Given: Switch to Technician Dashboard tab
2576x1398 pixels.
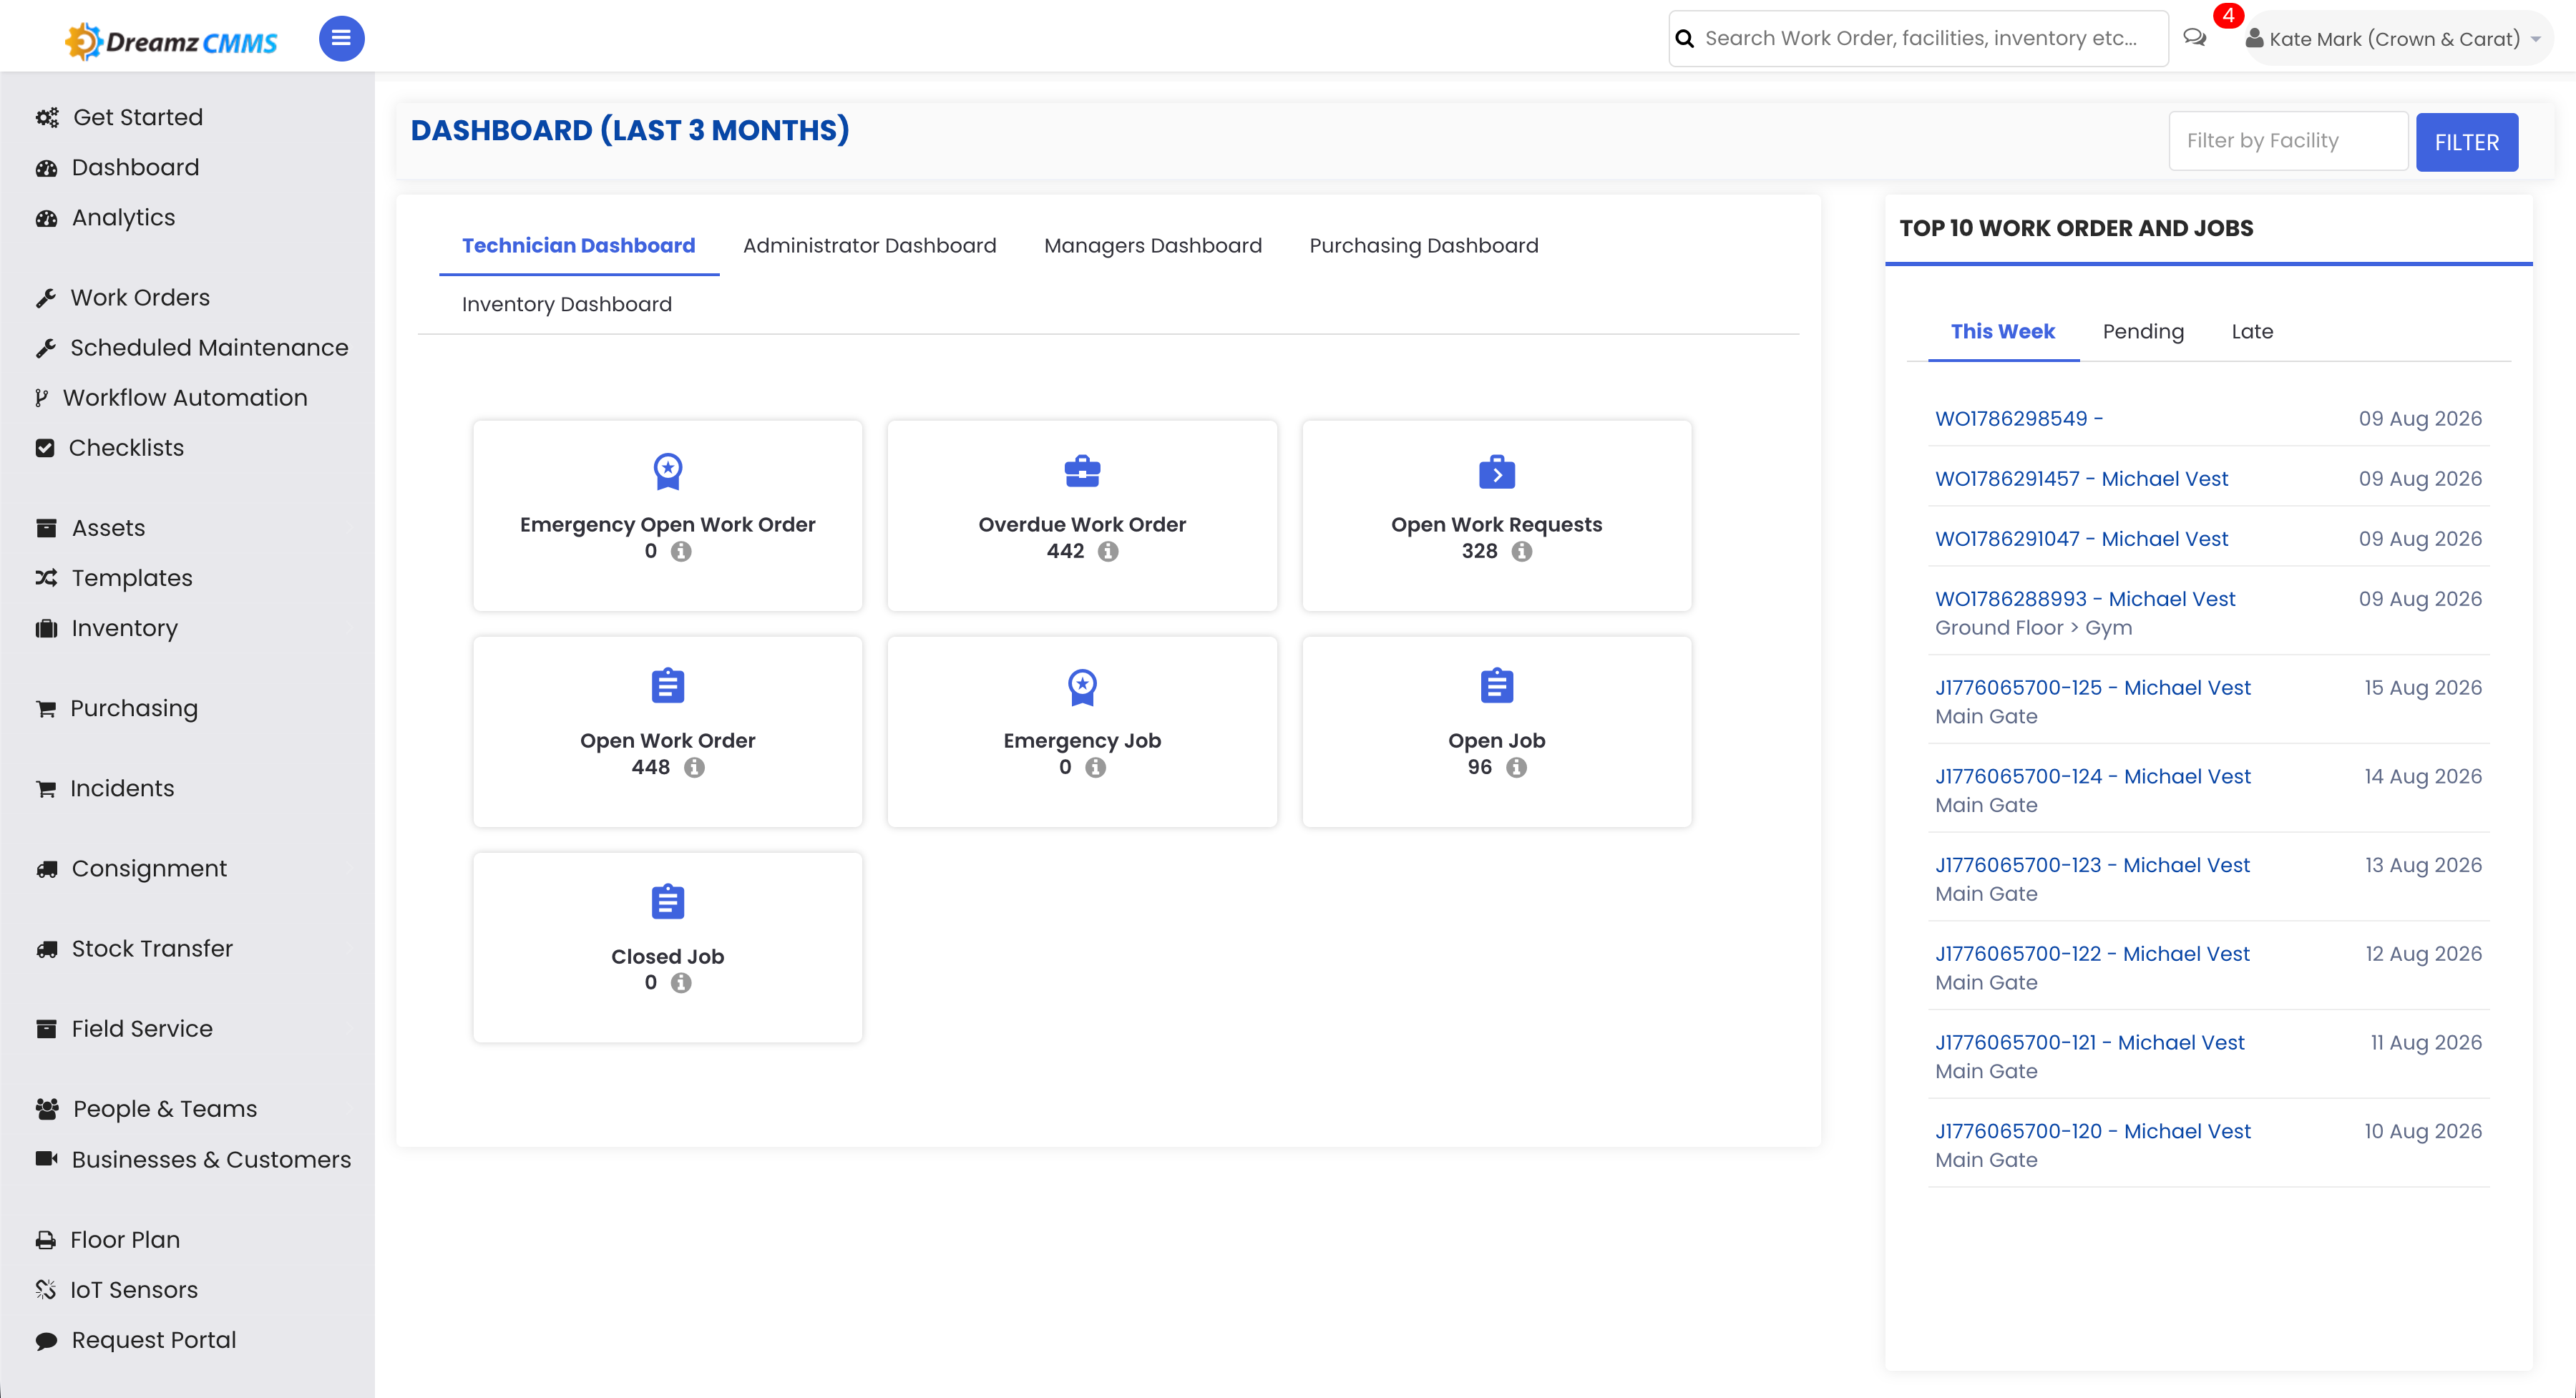Looking at the screenshot, I should coord(578,246).
